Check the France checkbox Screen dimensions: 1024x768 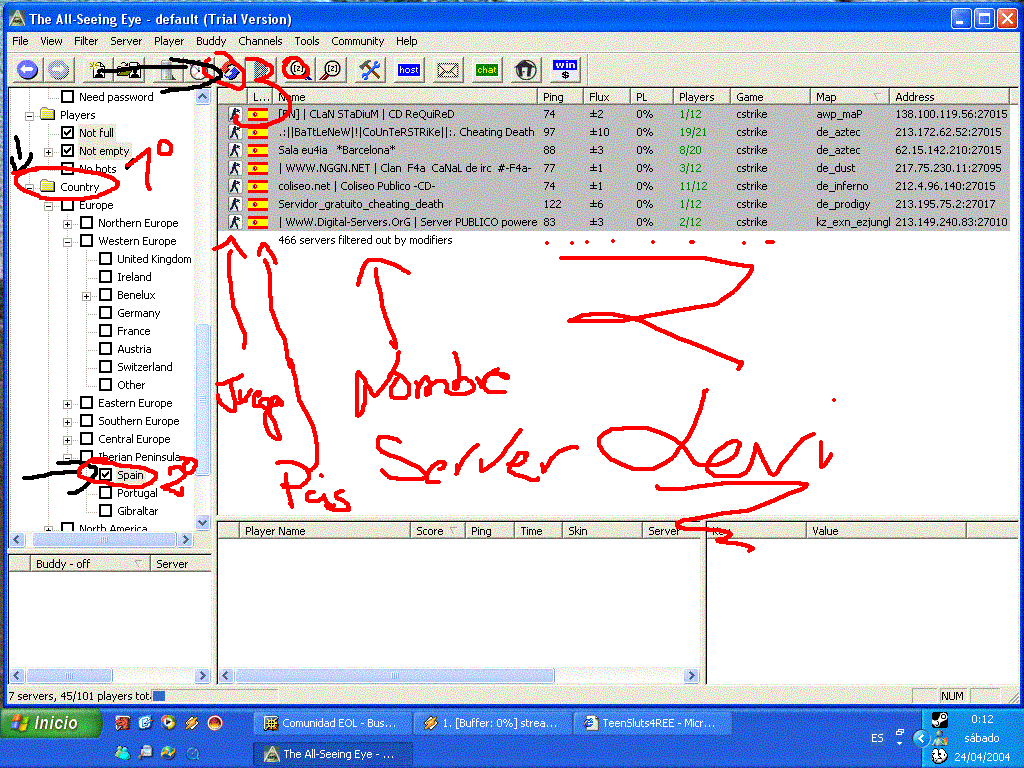pyautogui.click(x=105, y=331)
